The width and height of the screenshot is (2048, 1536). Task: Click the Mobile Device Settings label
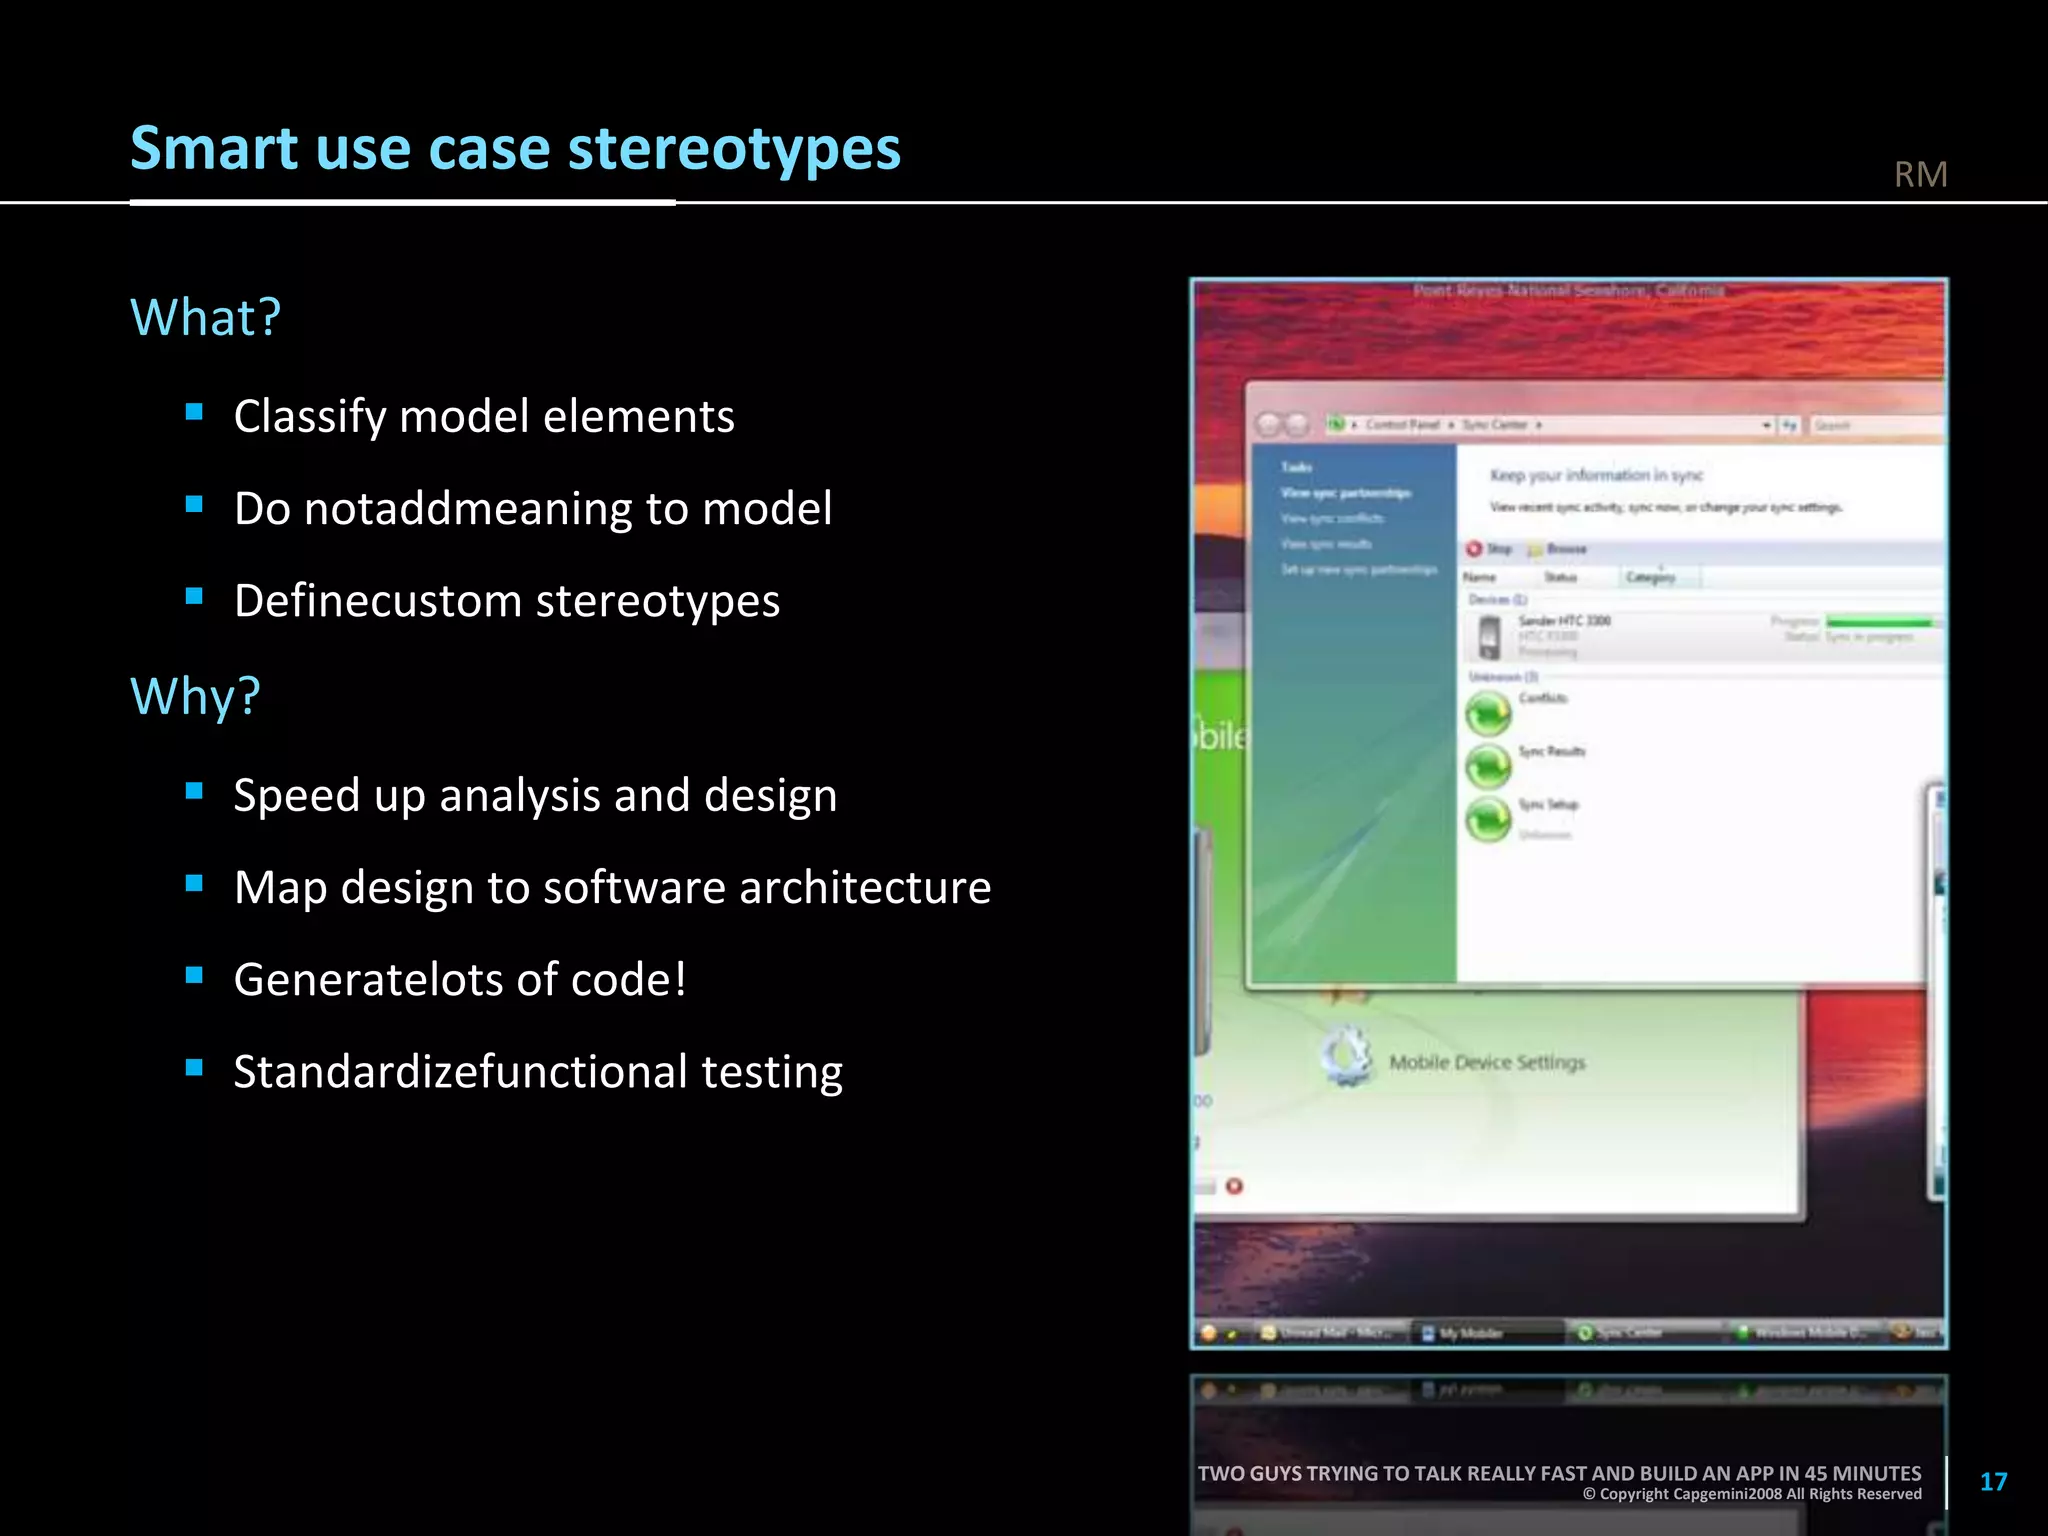1487,1062
